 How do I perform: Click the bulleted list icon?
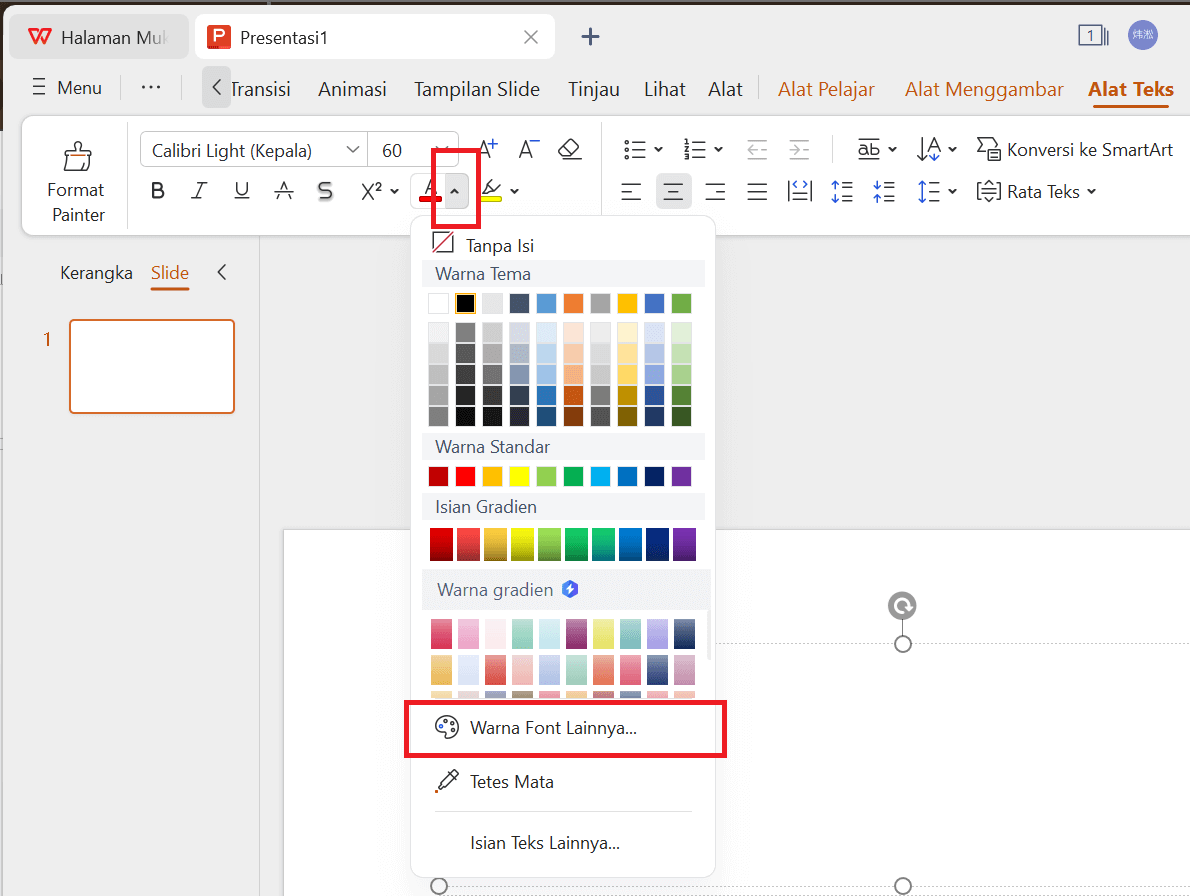tap(636, 148)
